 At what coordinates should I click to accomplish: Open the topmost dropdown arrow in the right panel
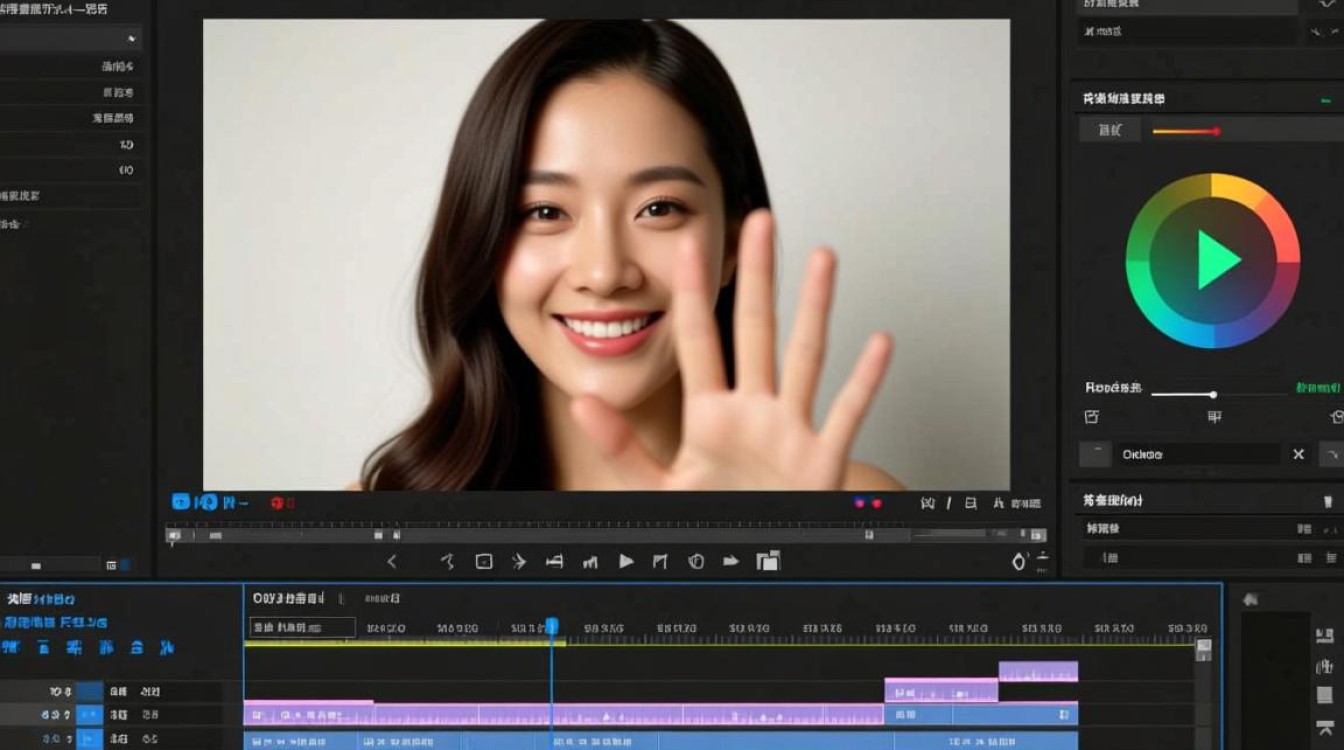click(1327, 5)
